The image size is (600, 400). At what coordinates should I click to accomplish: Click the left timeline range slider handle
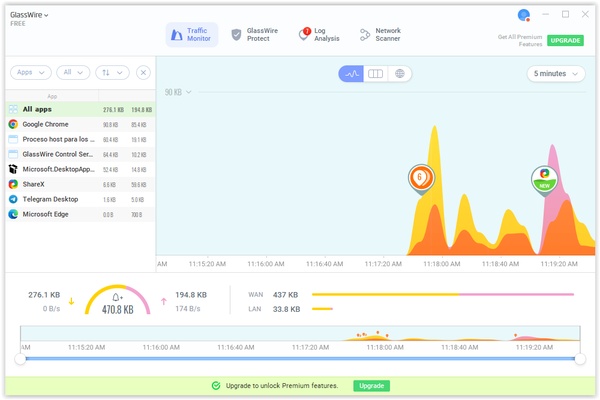(20, 358)
